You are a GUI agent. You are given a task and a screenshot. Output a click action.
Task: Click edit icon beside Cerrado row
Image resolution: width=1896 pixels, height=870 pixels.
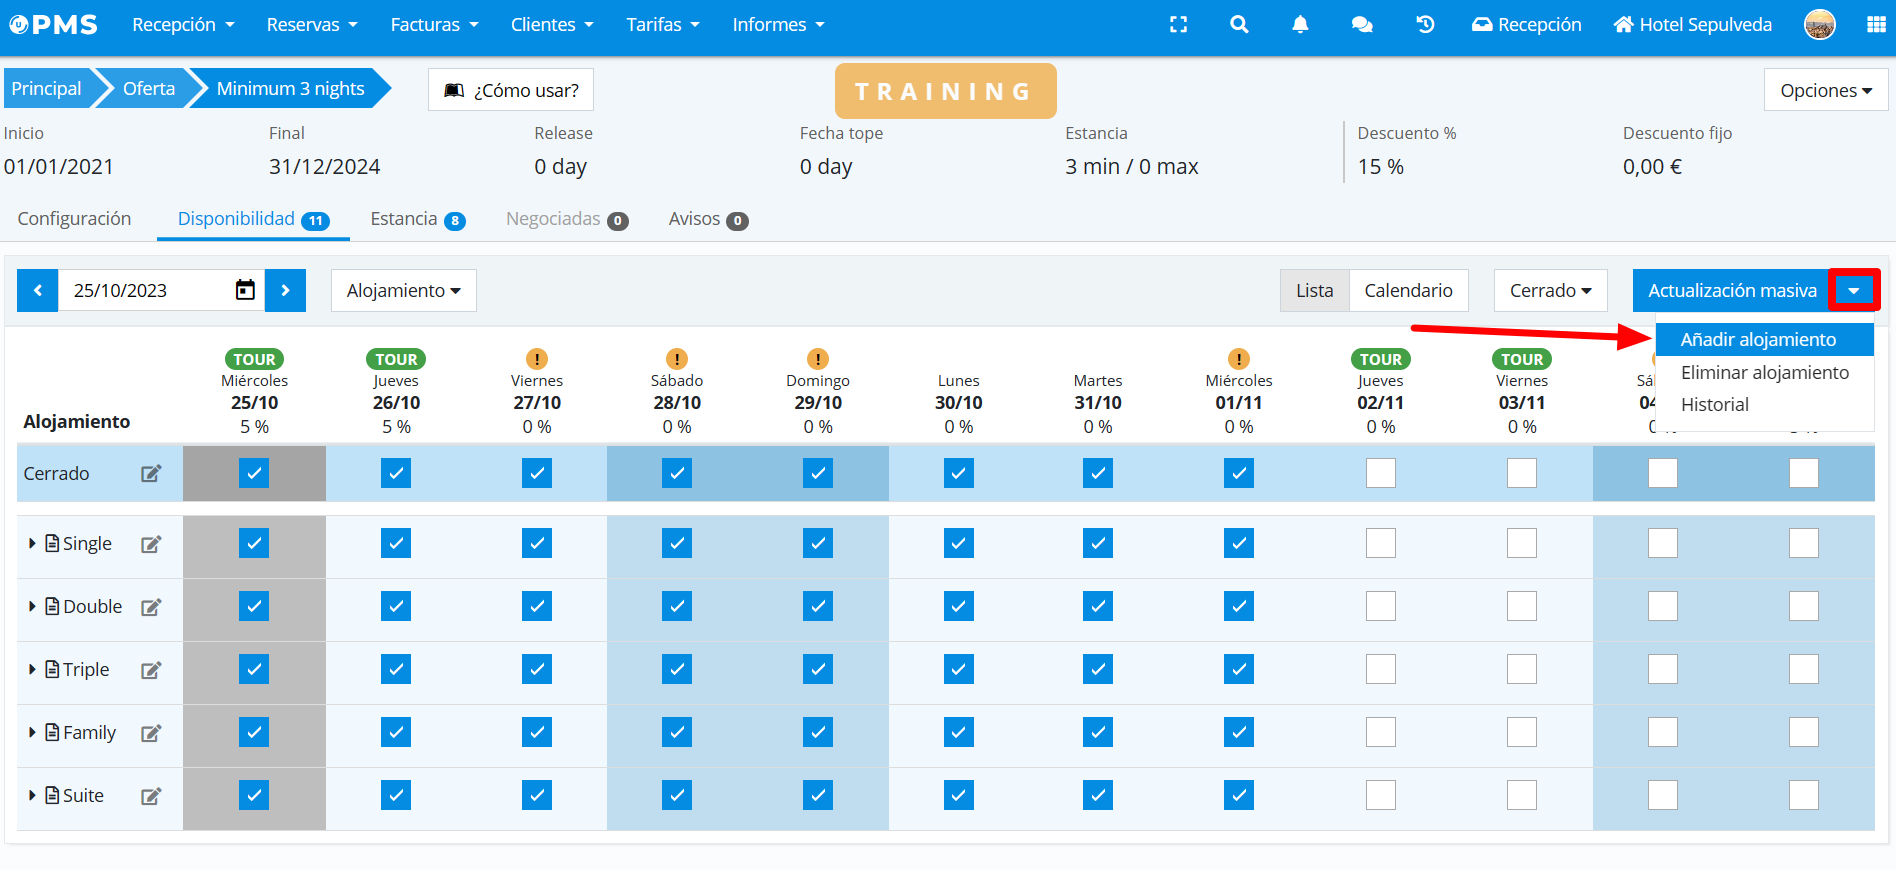151,474
